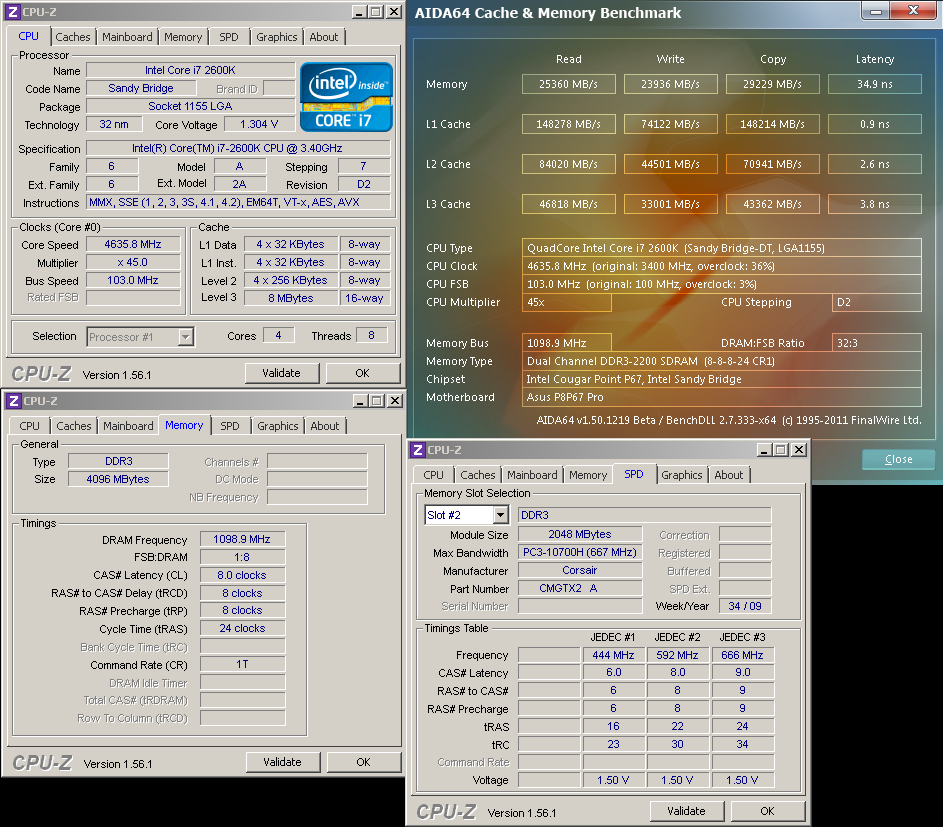The image size is (943, 827).
Task: Select SPD tab in the memory-timings CPU-Z window
Action: pos(230,426)
